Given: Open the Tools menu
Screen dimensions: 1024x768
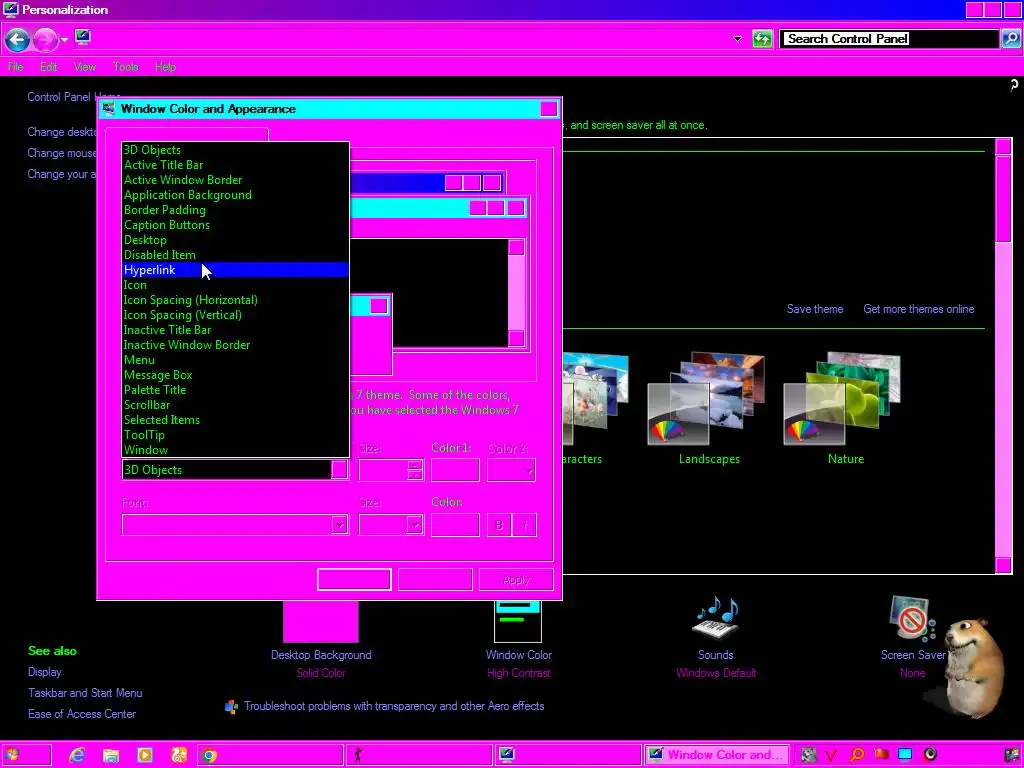Looking at the screenshot, I should click(x=125, y=67).
